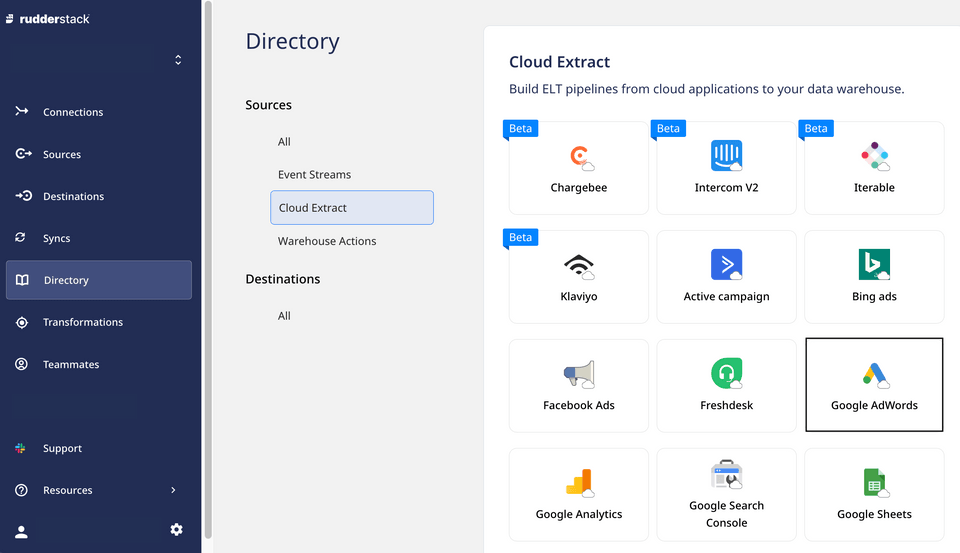Select Transformations in sidebar
This screenshot has width=960, height=553.
pos(83,322)
